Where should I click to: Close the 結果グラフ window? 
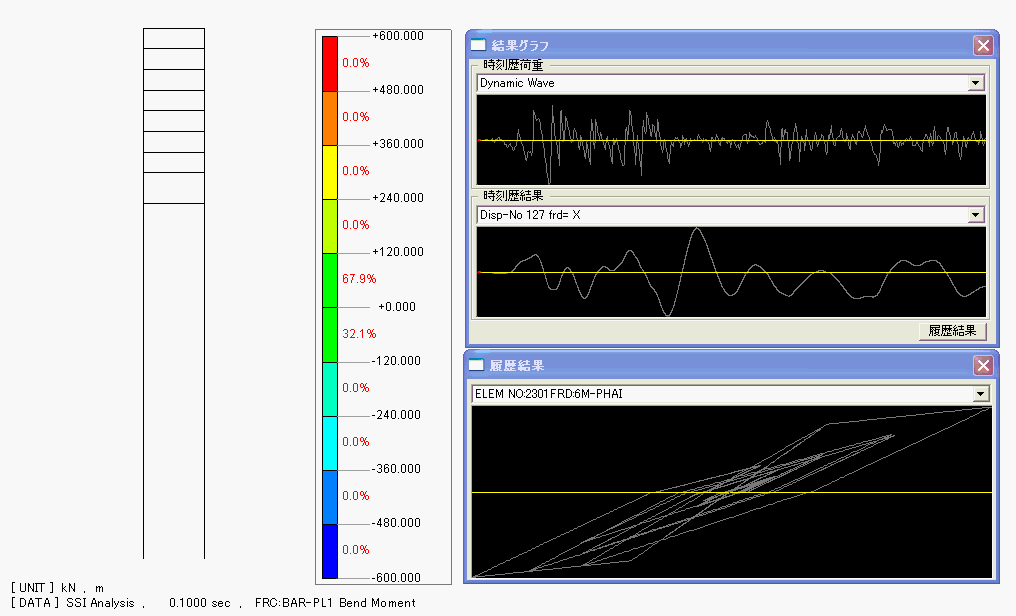coord(983,45)
